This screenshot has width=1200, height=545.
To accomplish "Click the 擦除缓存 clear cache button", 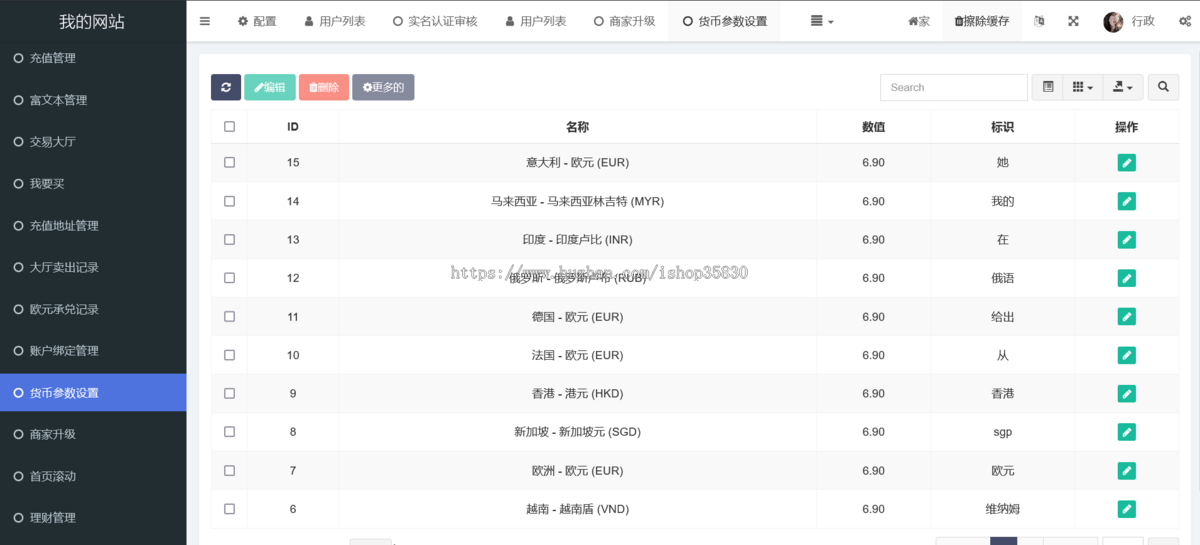I will 982,21.
